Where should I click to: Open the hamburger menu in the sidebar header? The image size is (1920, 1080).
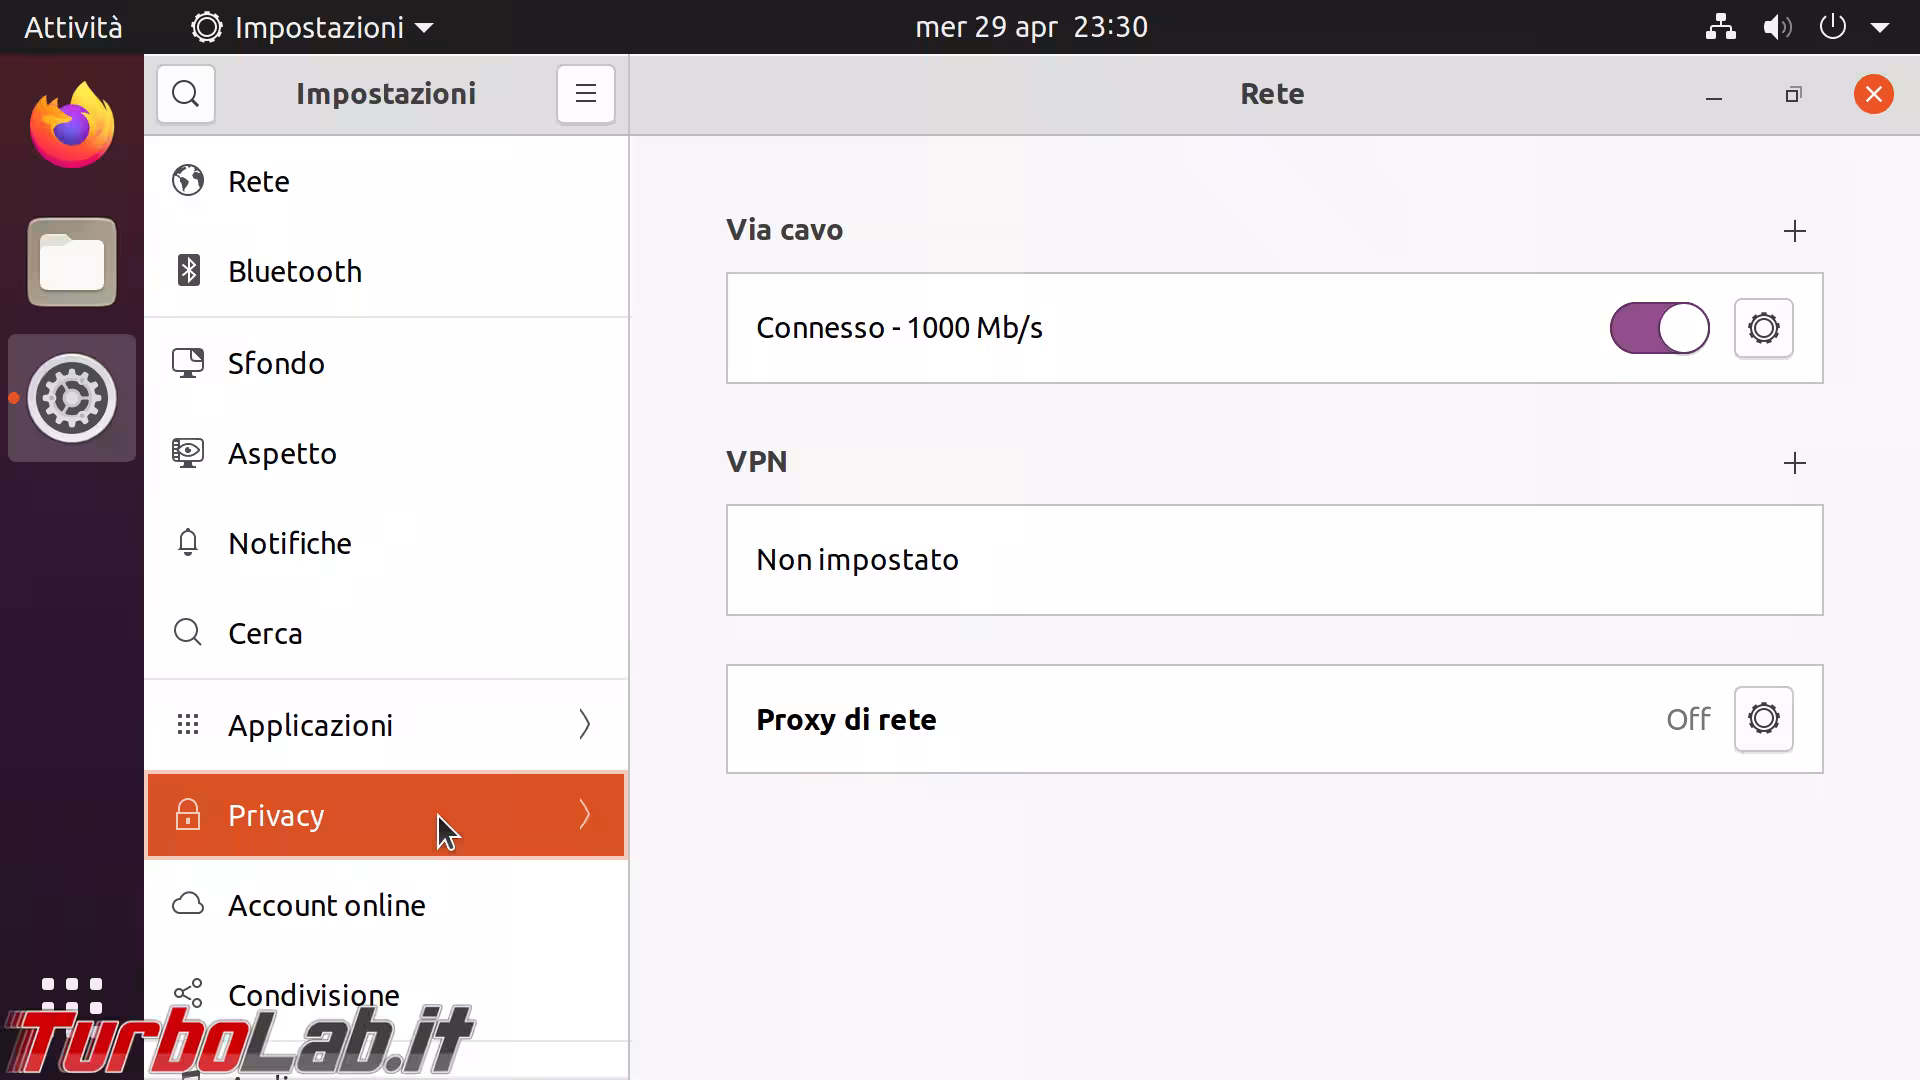pyautogui.click(x=586, y=94)
